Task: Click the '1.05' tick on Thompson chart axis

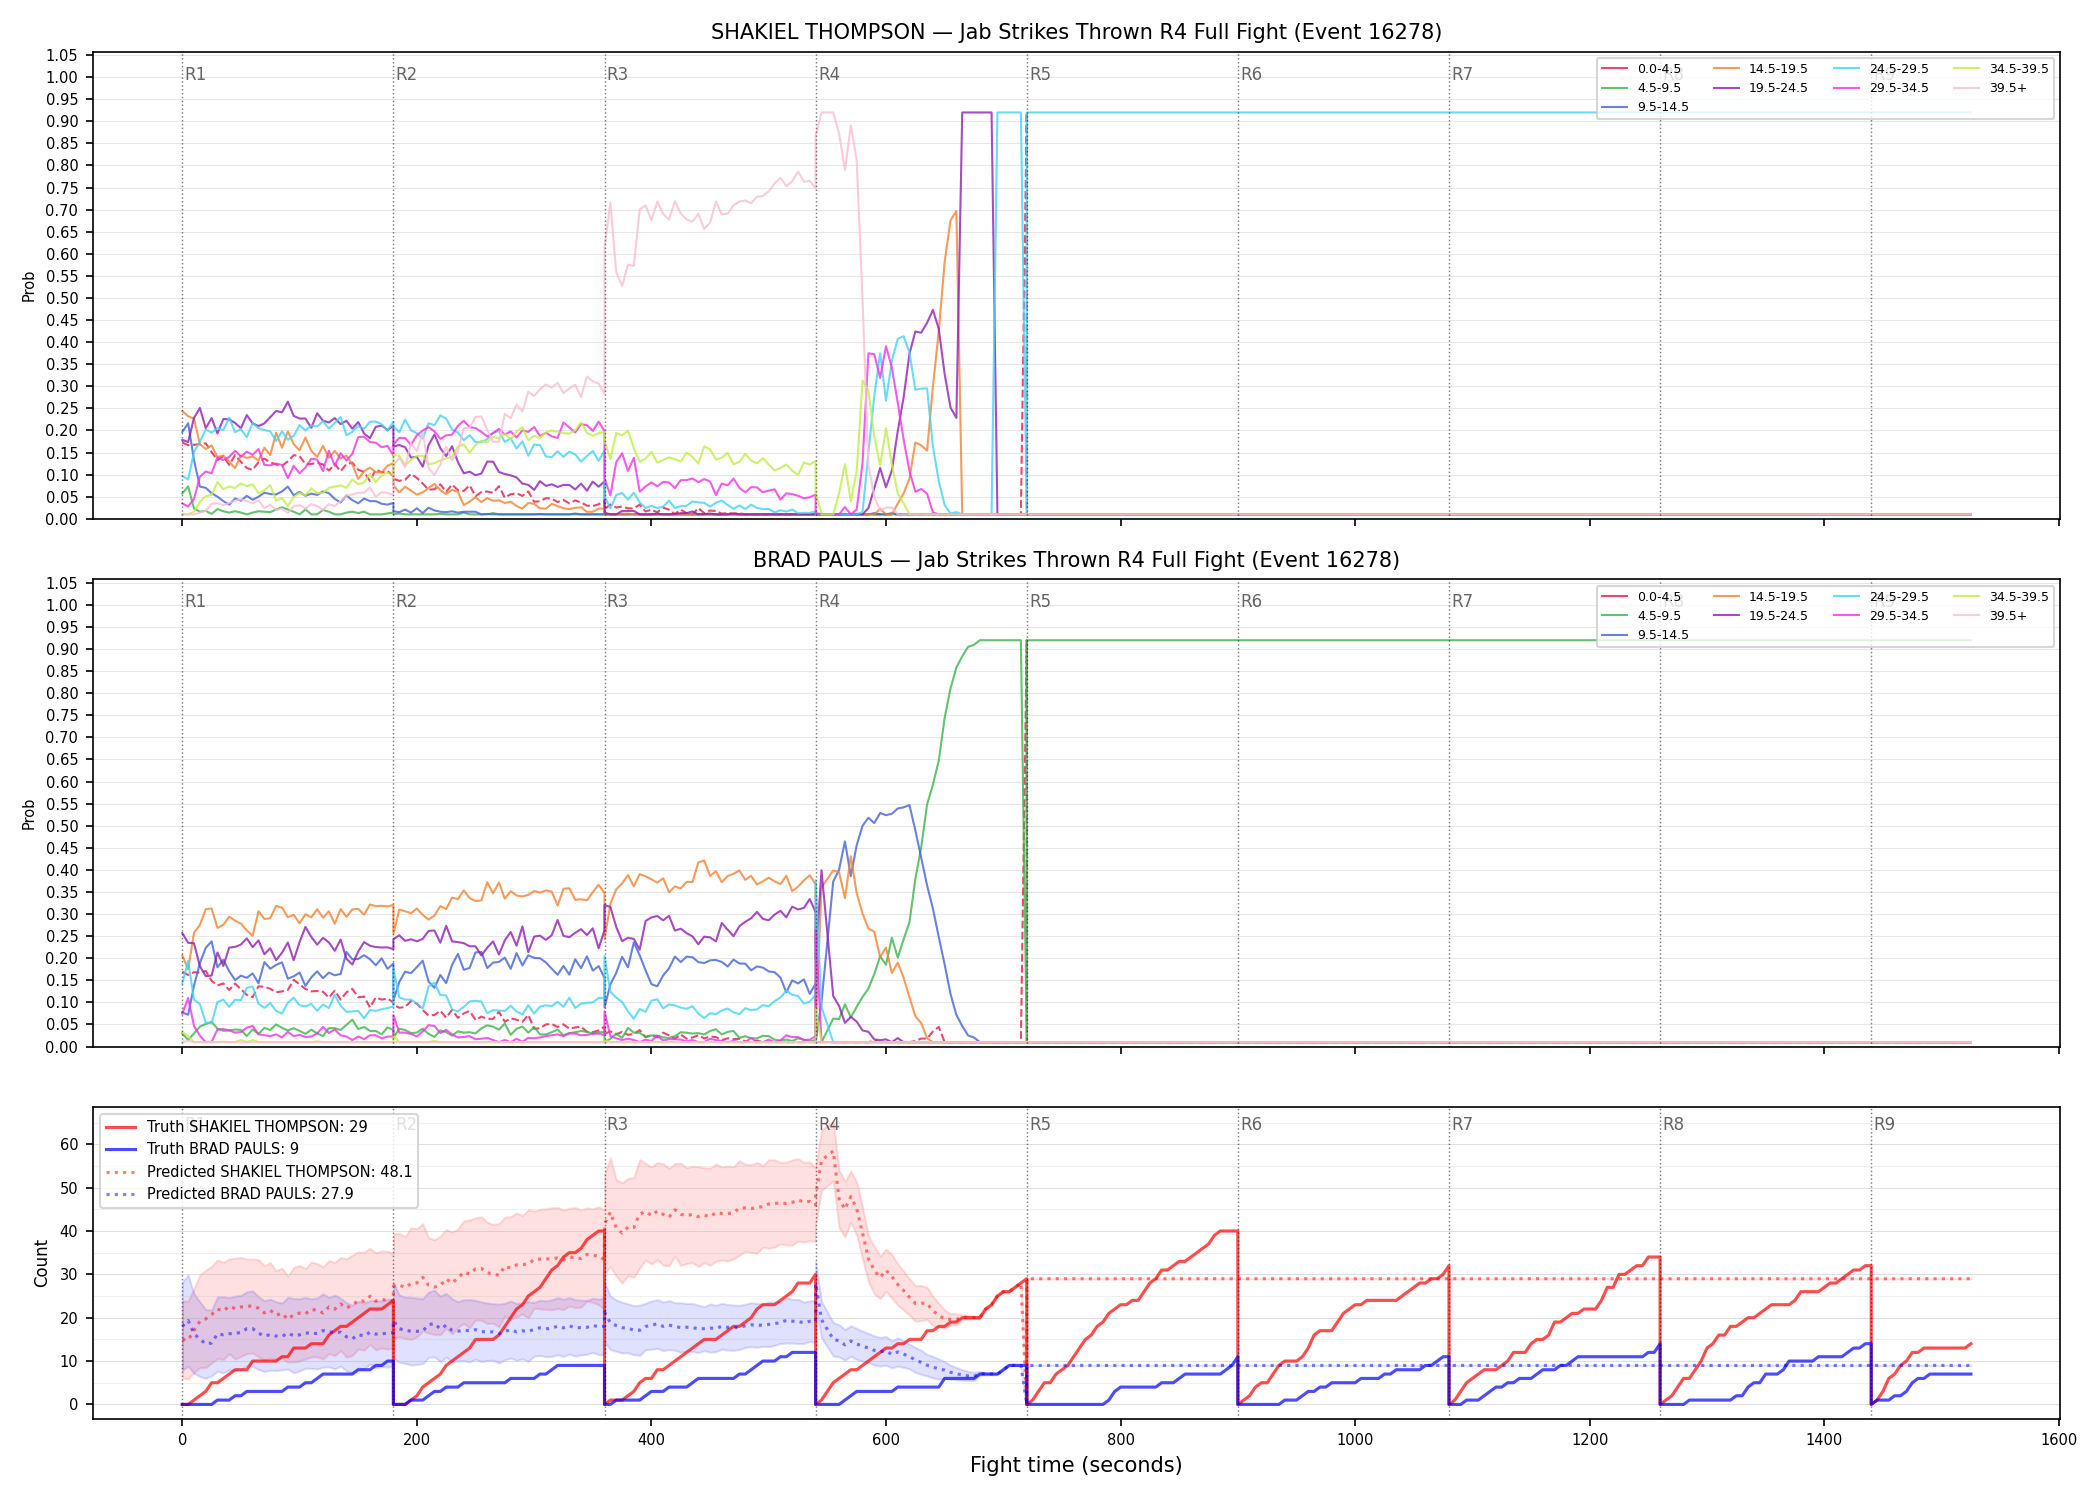Action: click(62, 55)
